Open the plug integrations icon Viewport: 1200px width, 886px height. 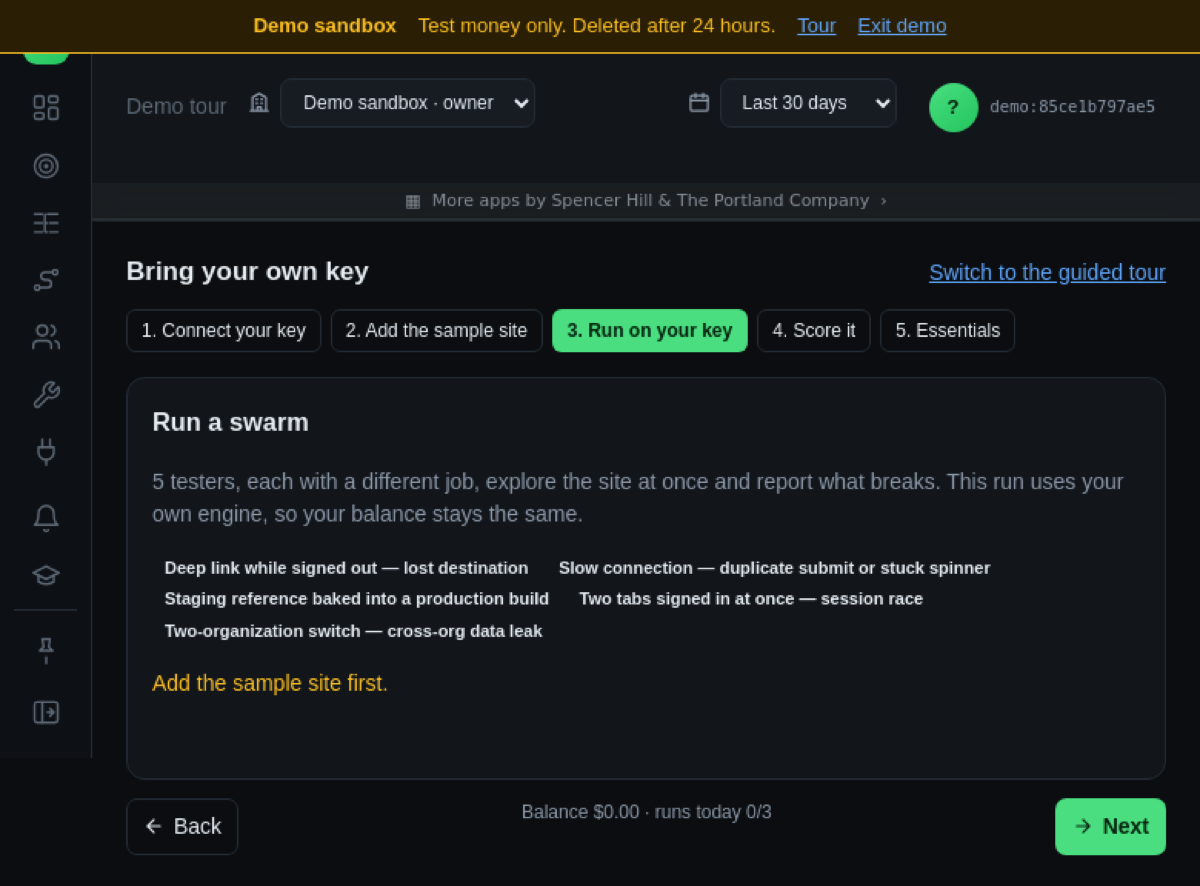pyautogui.click(x=46, y=452)
